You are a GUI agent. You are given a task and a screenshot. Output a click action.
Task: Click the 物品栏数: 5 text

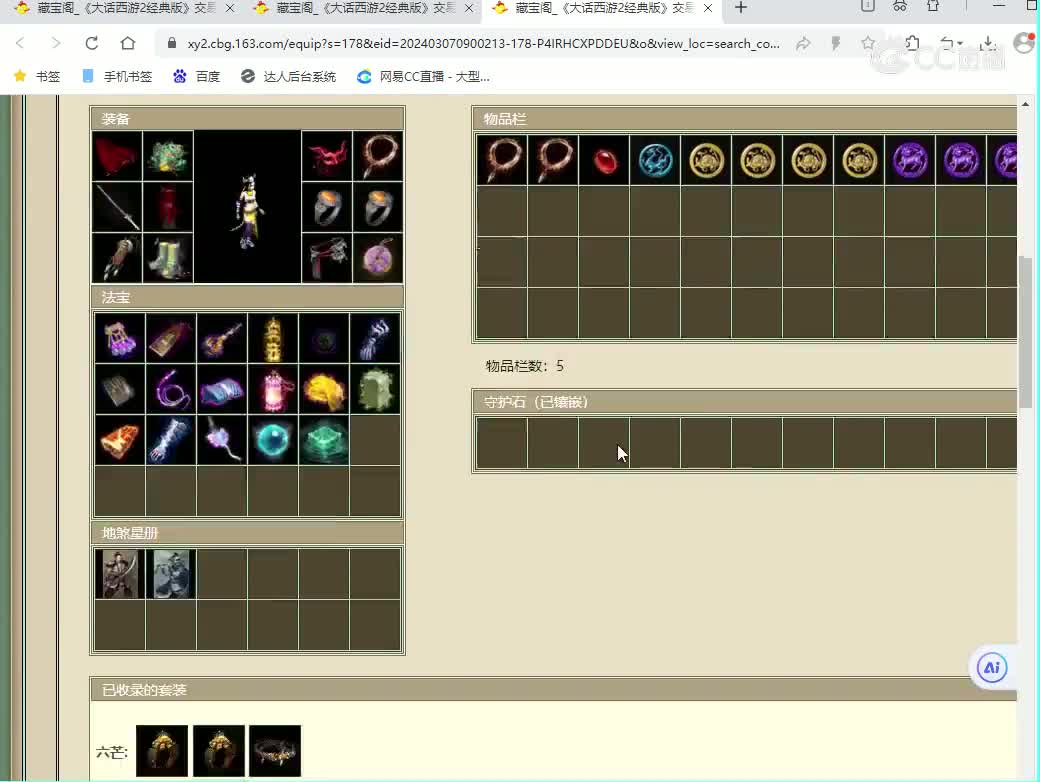coord(525,366)
